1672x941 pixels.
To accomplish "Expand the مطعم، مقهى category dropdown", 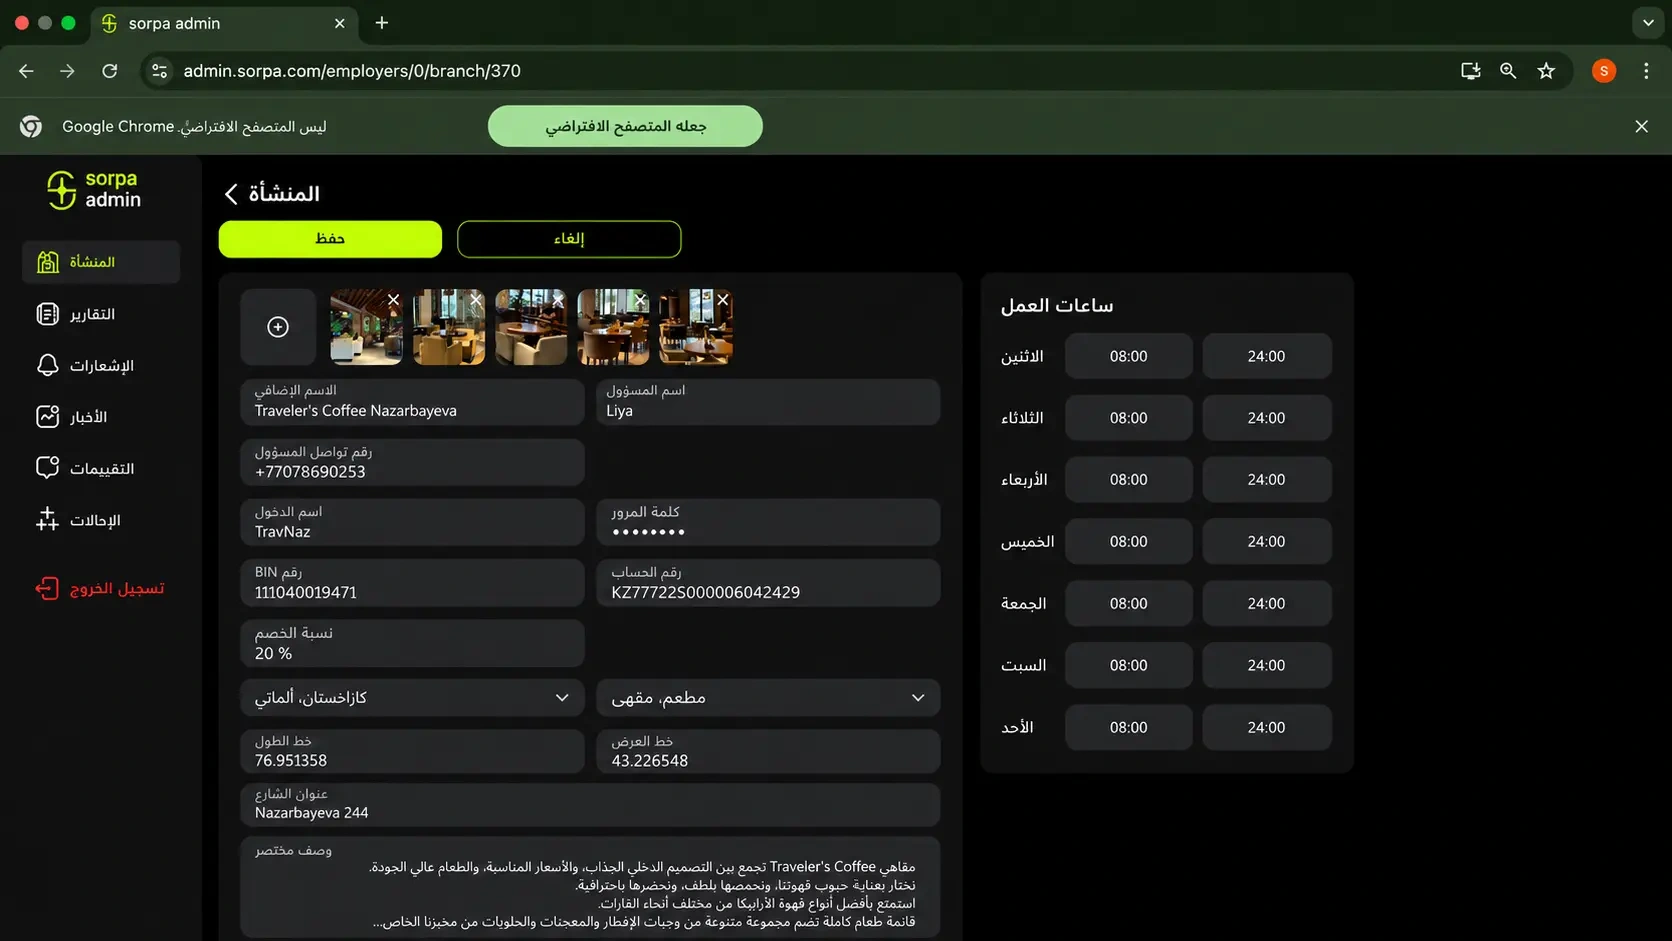I will (x=768, y=698).
